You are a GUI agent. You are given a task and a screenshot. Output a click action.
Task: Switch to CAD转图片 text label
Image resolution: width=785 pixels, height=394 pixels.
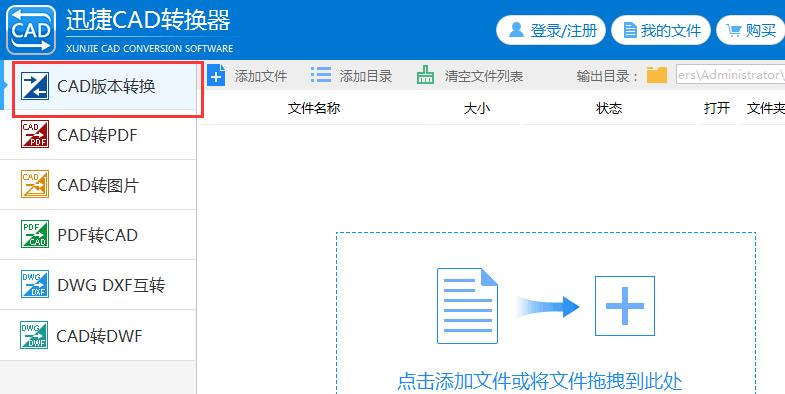(x=98, y=185)
